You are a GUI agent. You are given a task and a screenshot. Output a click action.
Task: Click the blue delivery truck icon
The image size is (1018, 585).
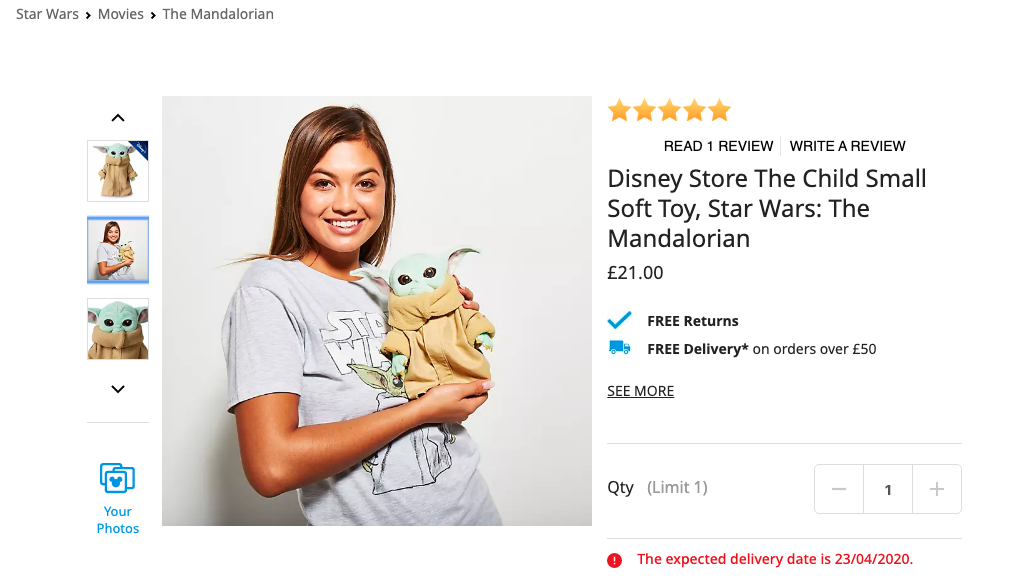(x=620, y=348)
